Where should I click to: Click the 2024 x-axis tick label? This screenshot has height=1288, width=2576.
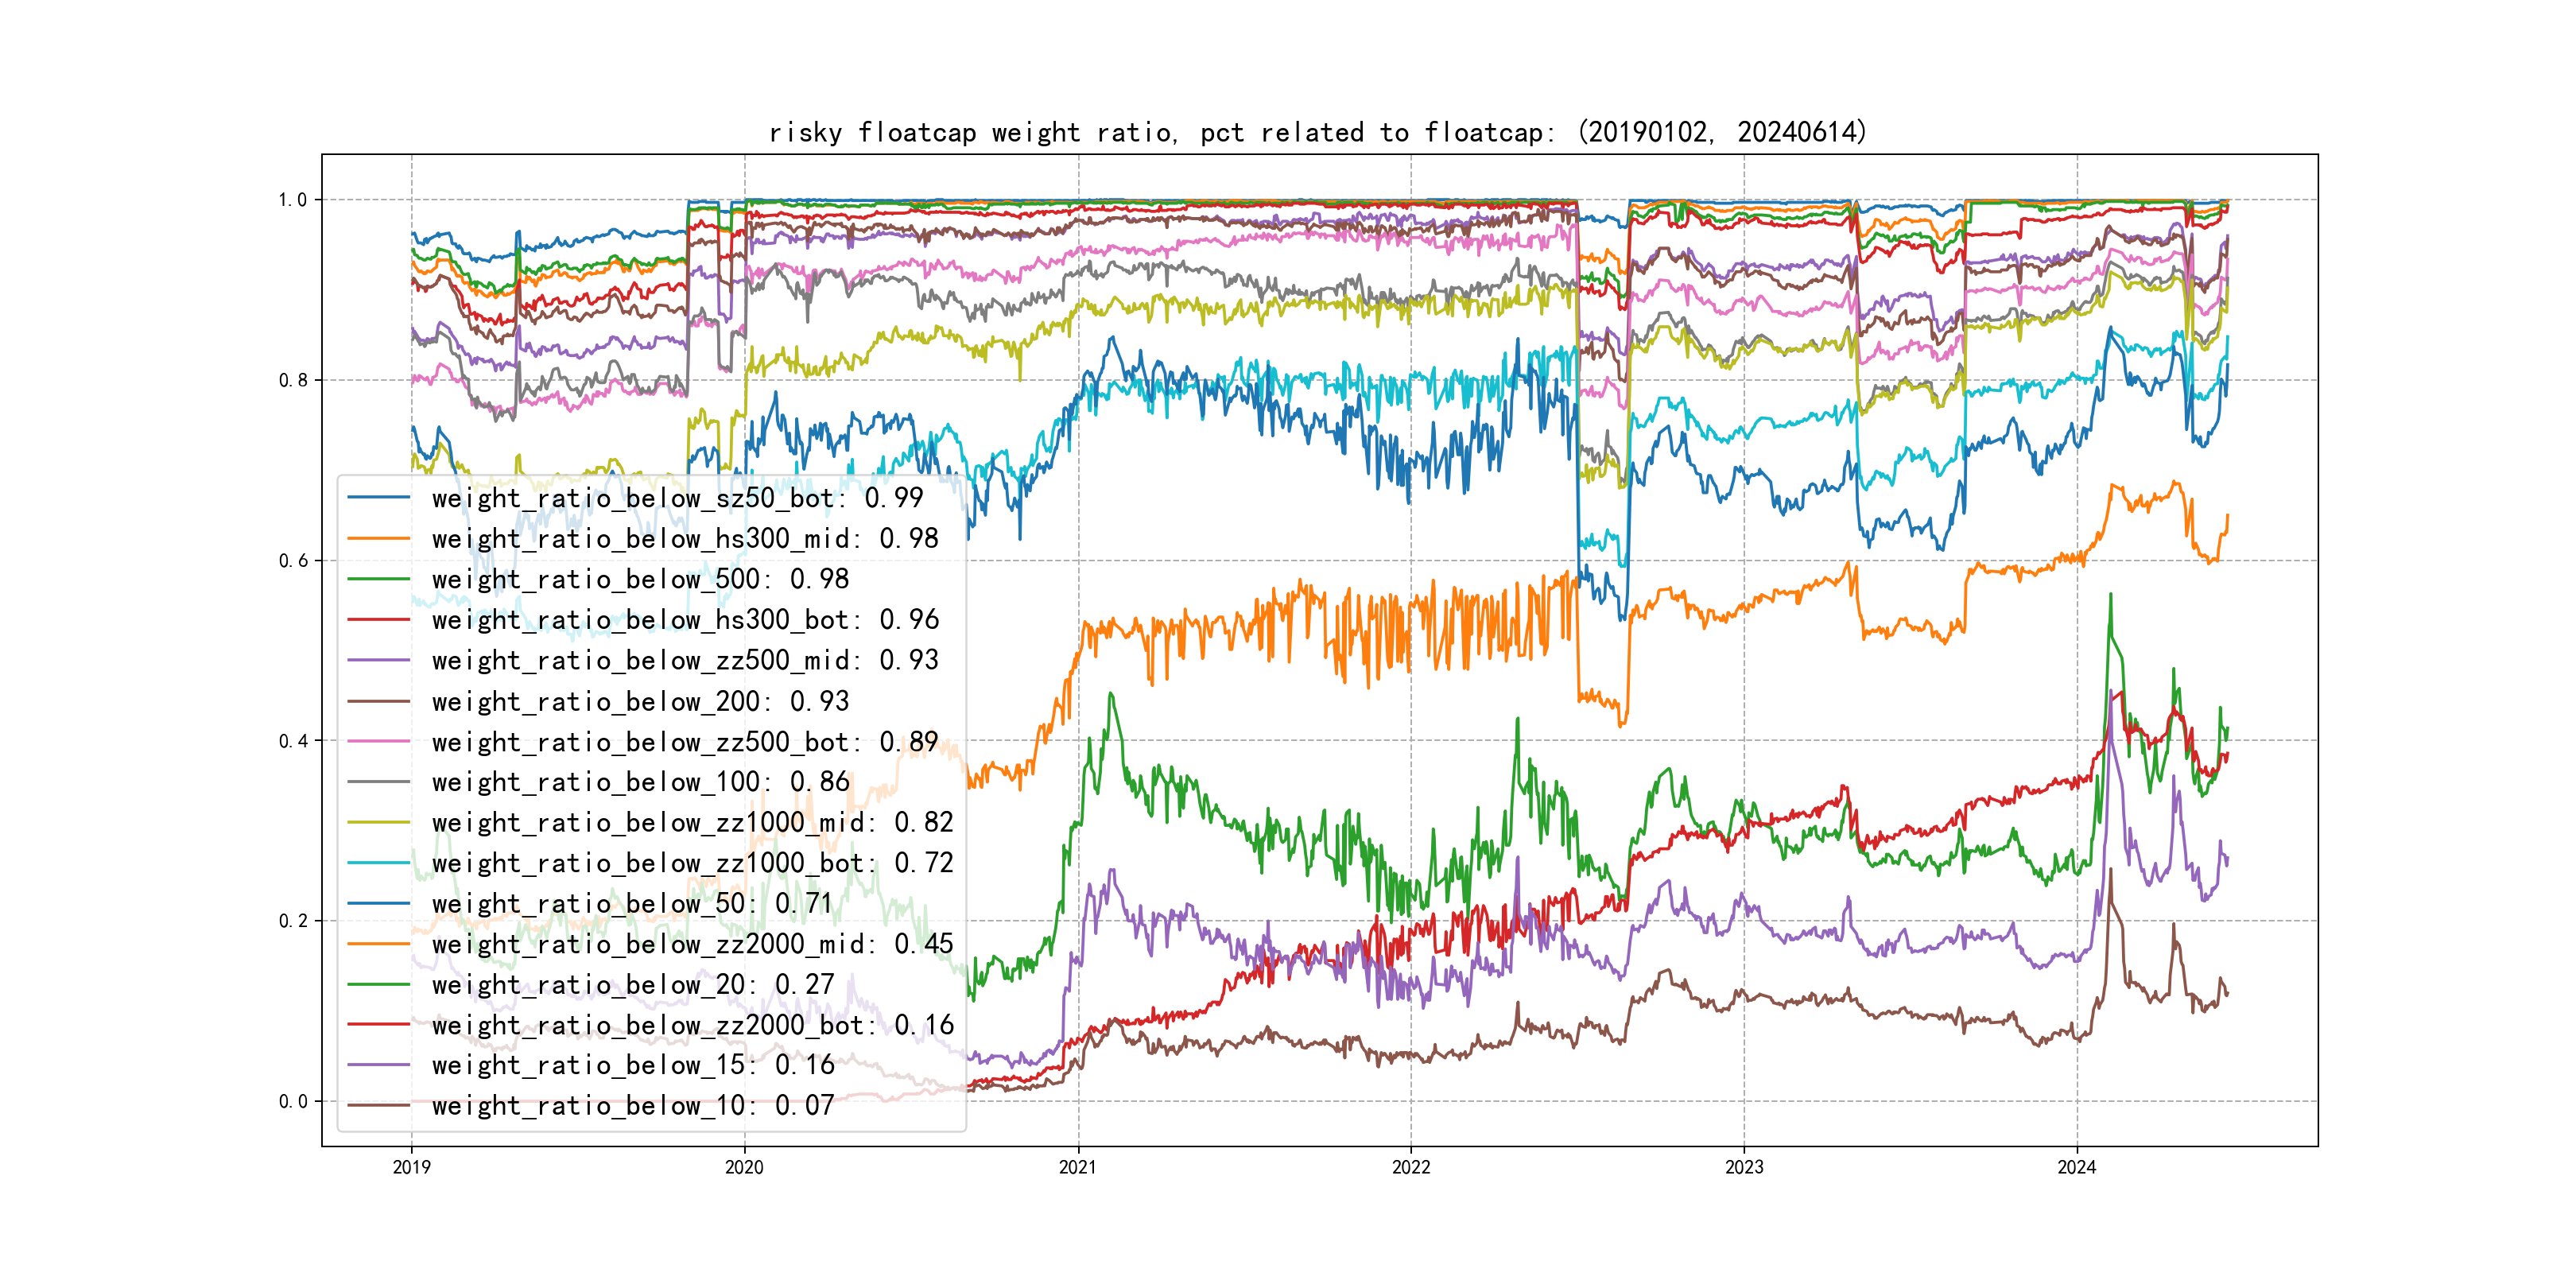coord(2076,1167)
